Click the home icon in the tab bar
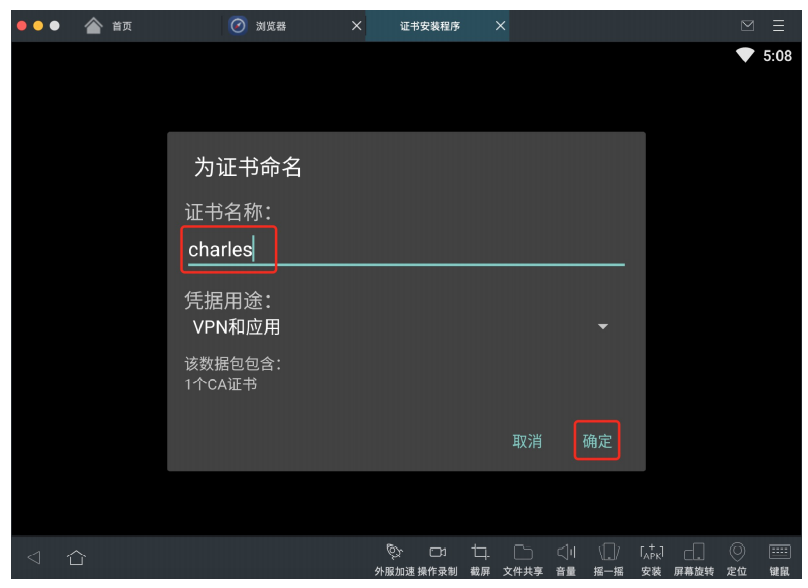 [x=93, y=25]
